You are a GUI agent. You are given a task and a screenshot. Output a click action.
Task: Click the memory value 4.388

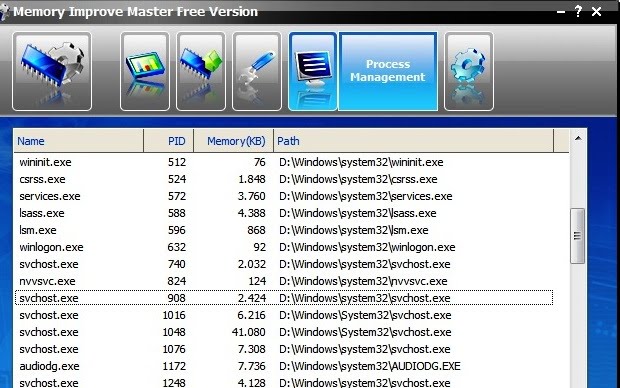(x=251, y=213)
